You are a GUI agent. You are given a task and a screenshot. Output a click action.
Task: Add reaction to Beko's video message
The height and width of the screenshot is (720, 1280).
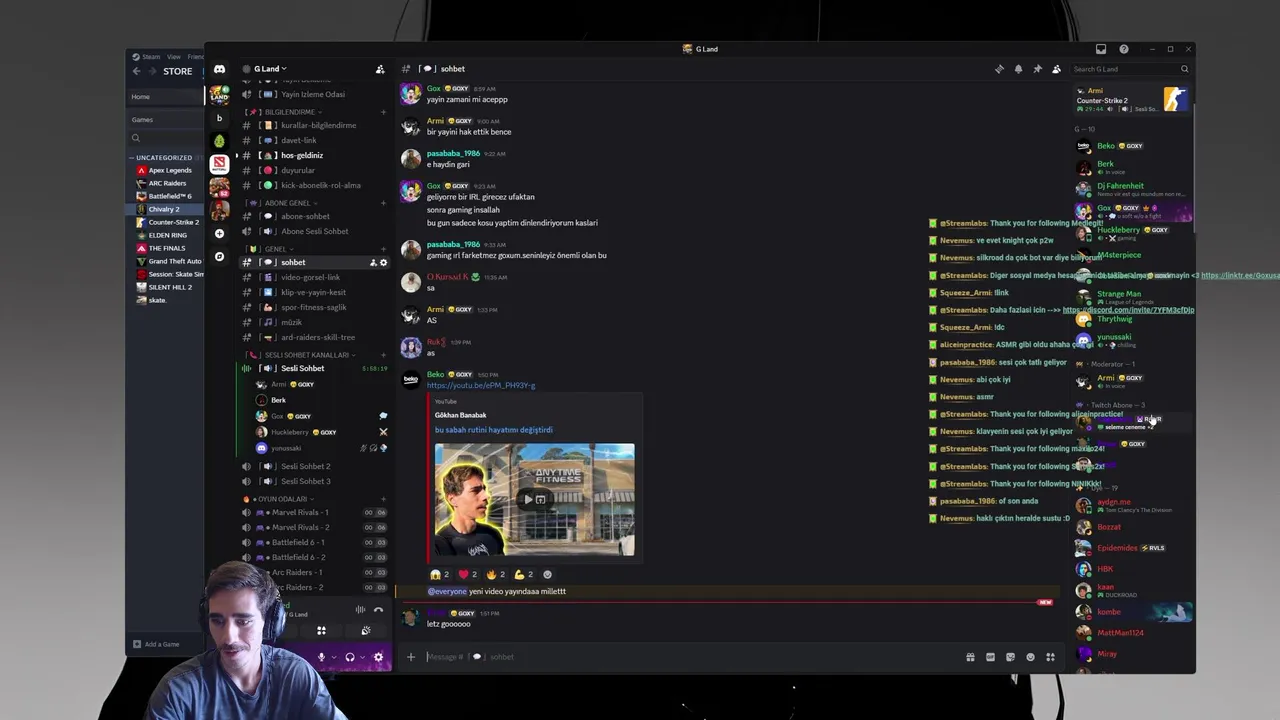(547, 574)
